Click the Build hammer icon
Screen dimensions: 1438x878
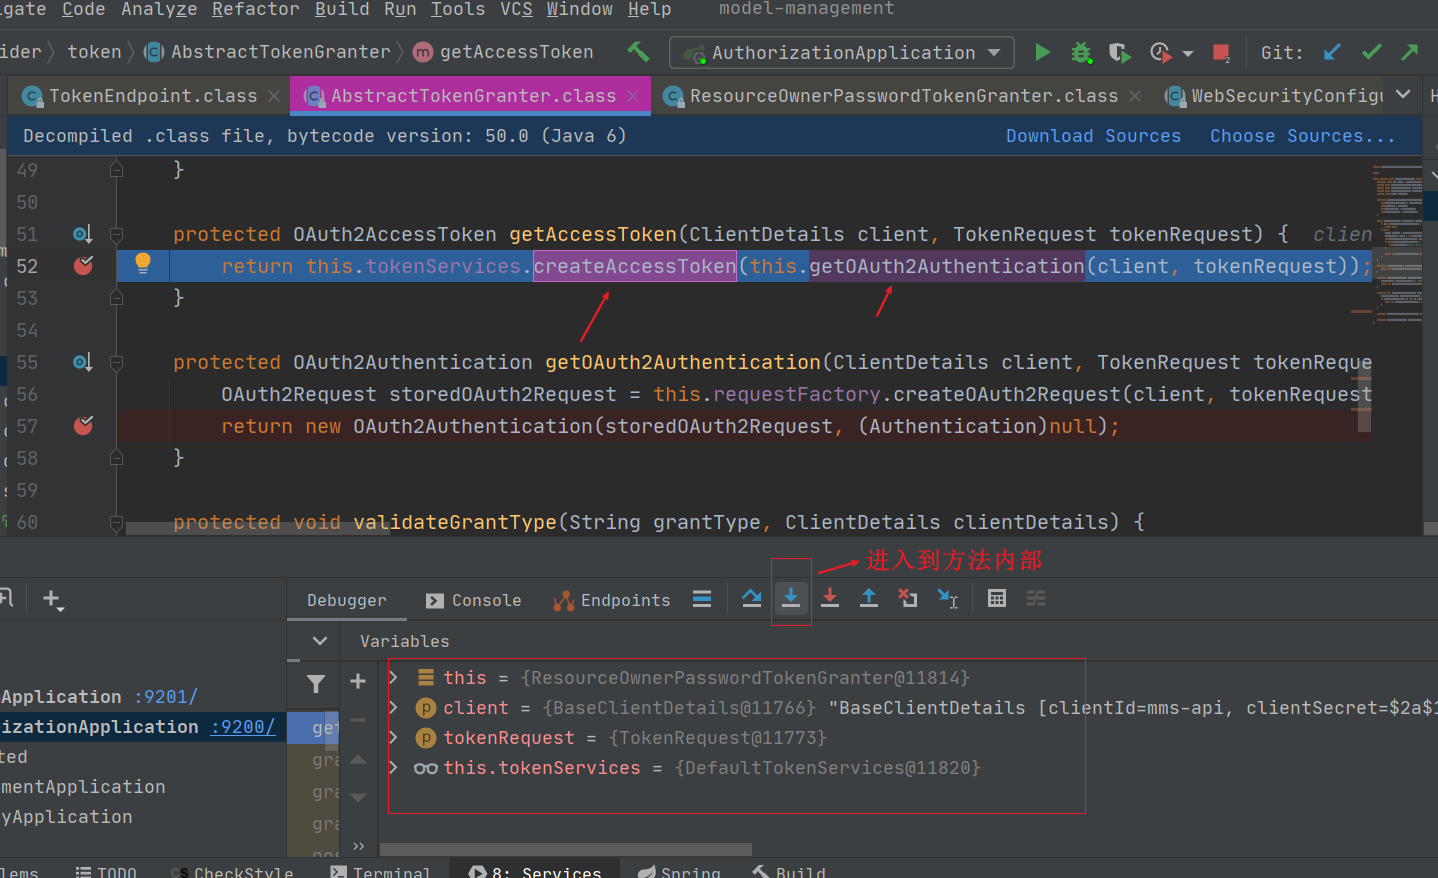tap(638, 52)
